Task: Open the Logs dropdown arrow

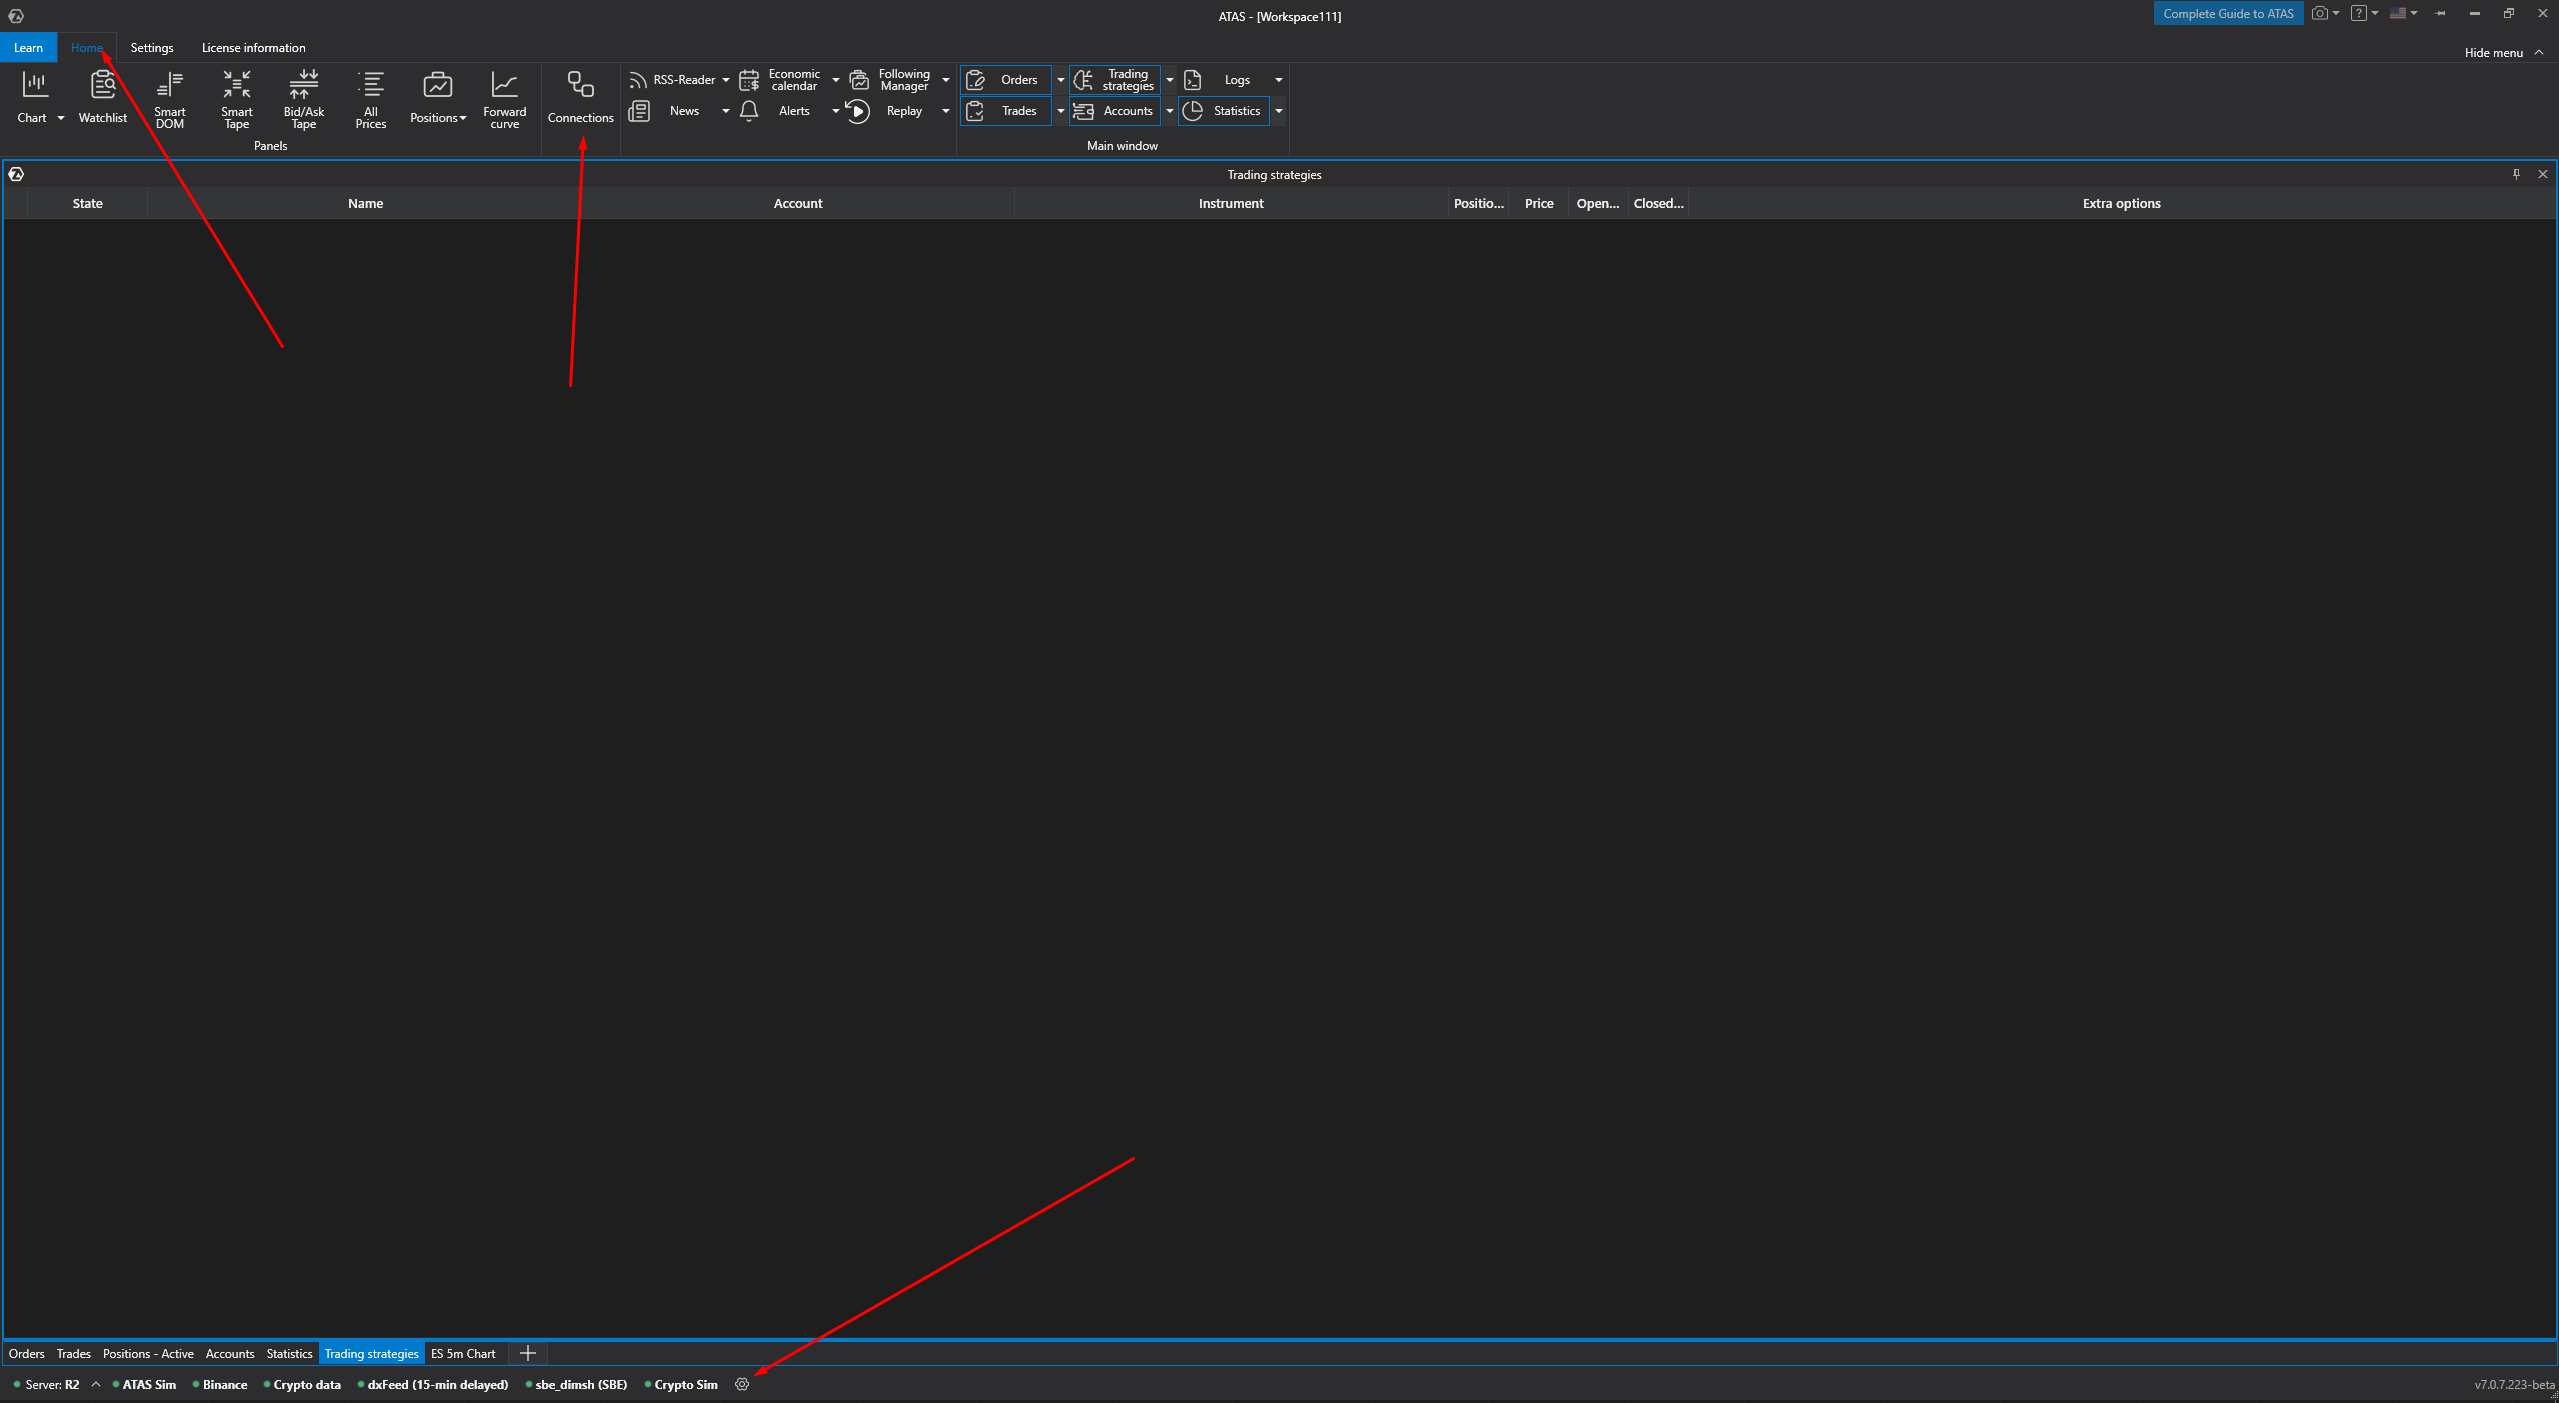Action: [x=1278, y=80]
